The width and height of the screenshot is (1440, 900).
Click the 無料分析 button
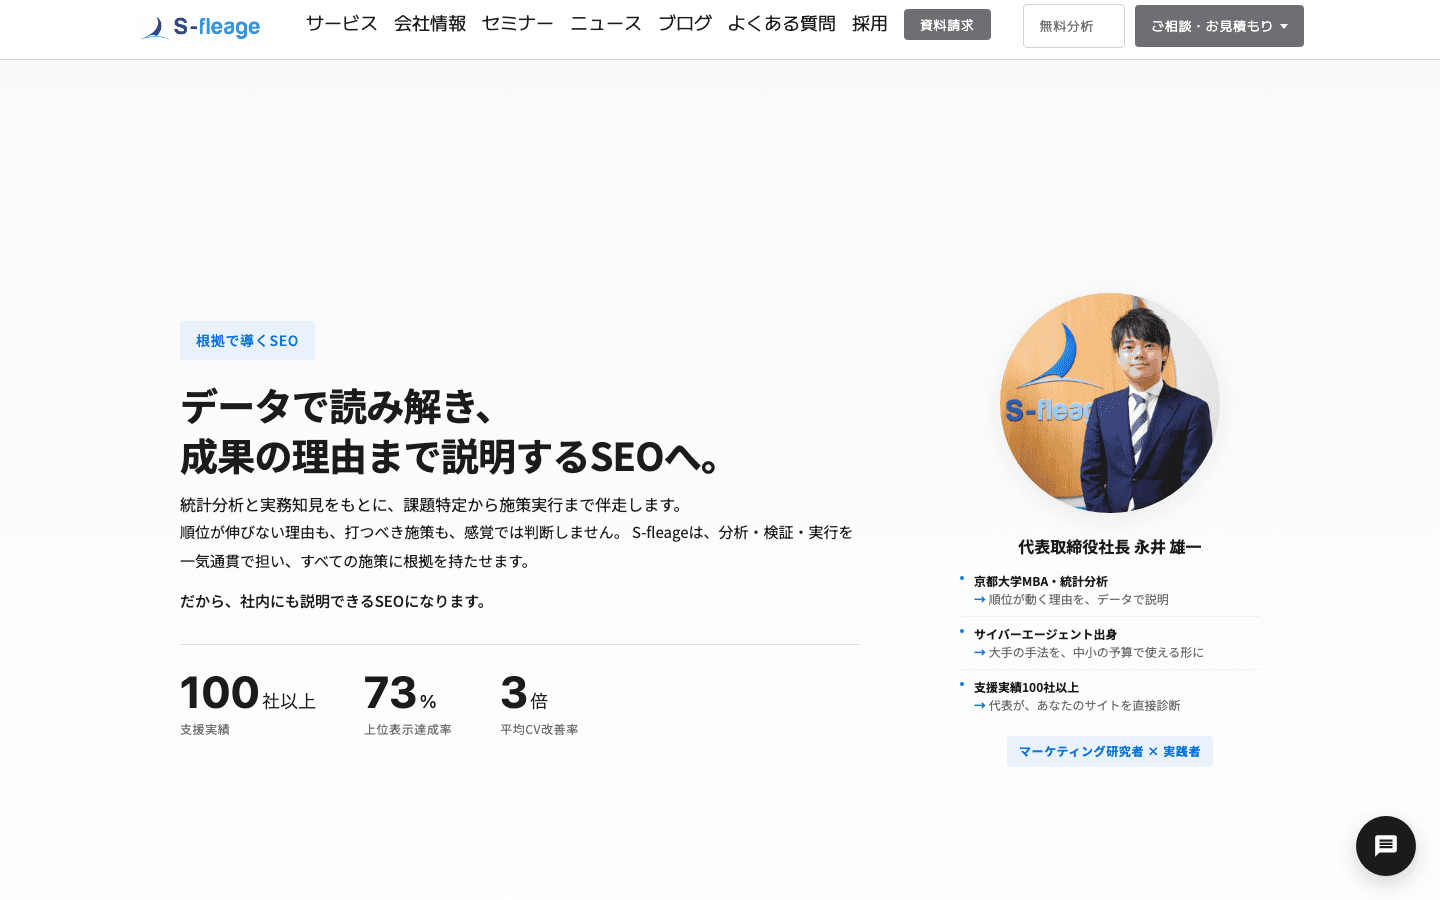point(1074,26)
